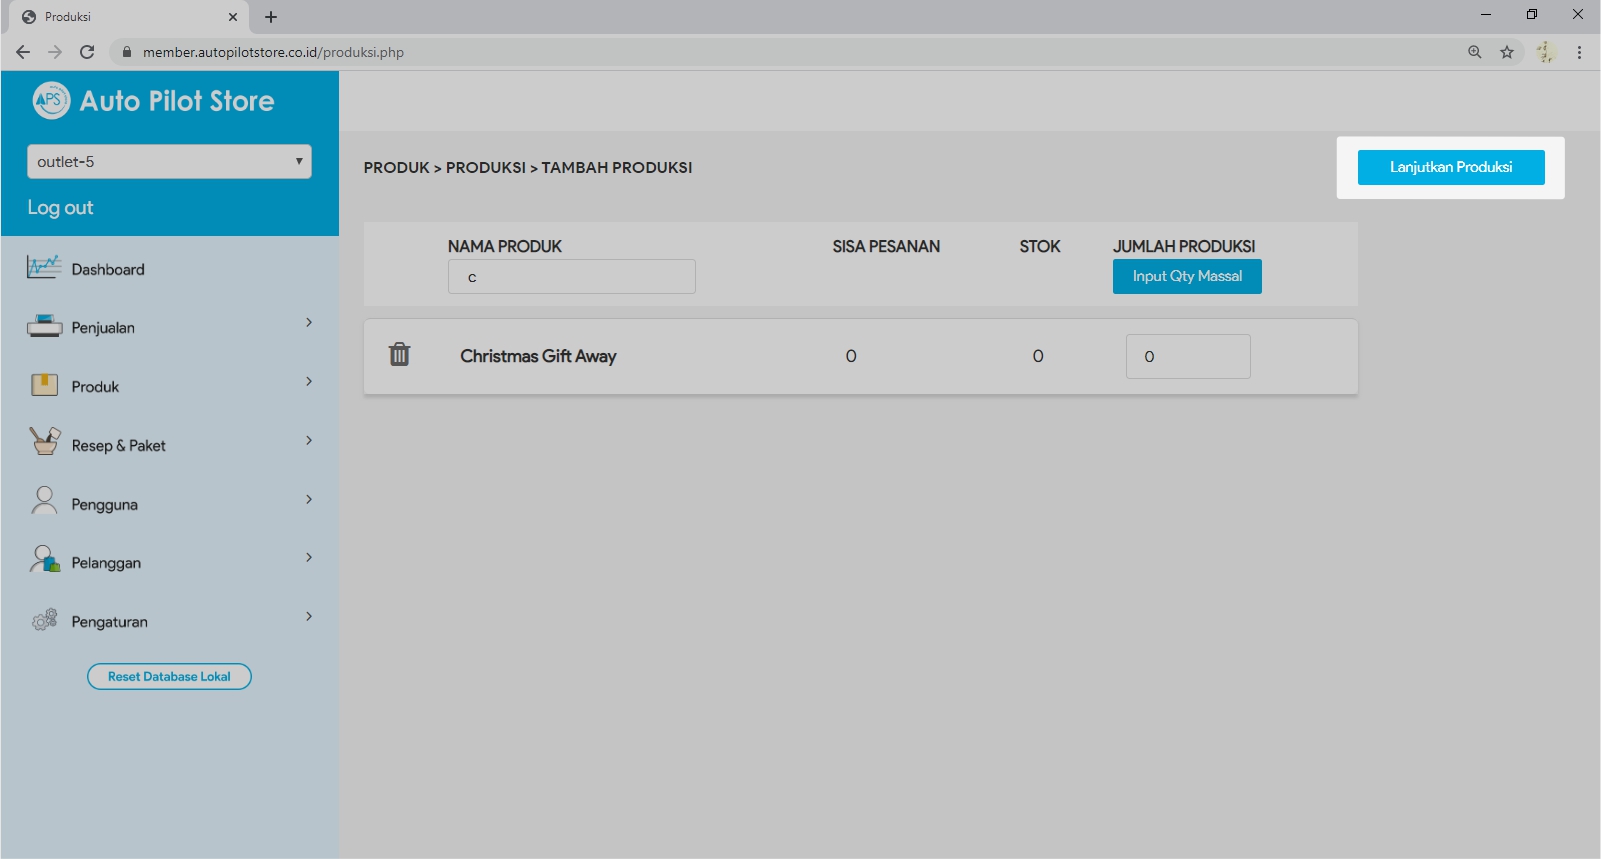Open the Pengguna menu item
Image resolution: width=1601 pixels, height=859 pixels.
[x=104, y=505]
